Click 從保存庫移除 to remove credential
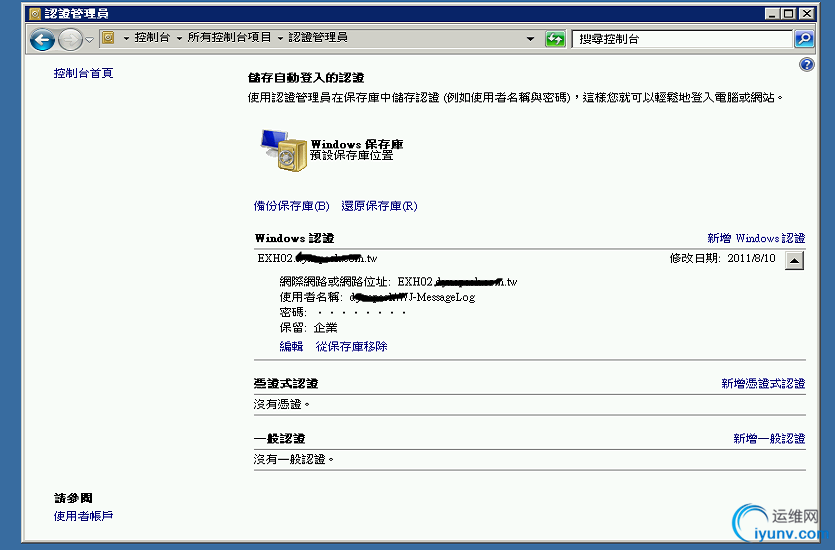The image size is (835, 550). [x=351, y=347]
